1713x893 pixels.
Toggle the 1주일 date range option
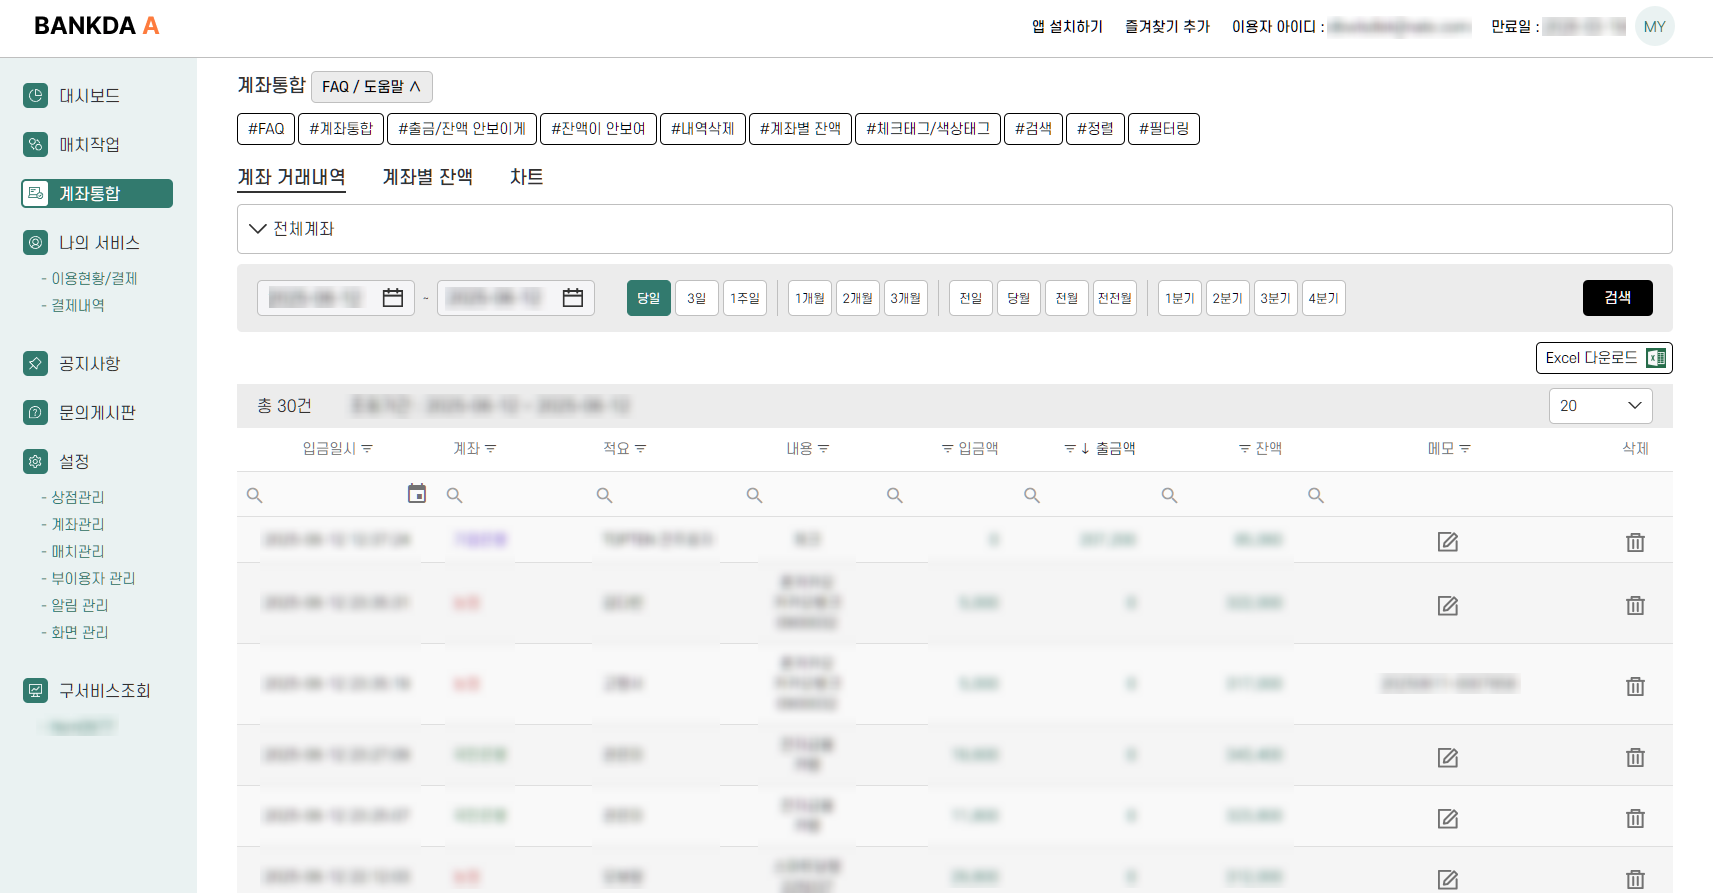(x=745, y=298)
